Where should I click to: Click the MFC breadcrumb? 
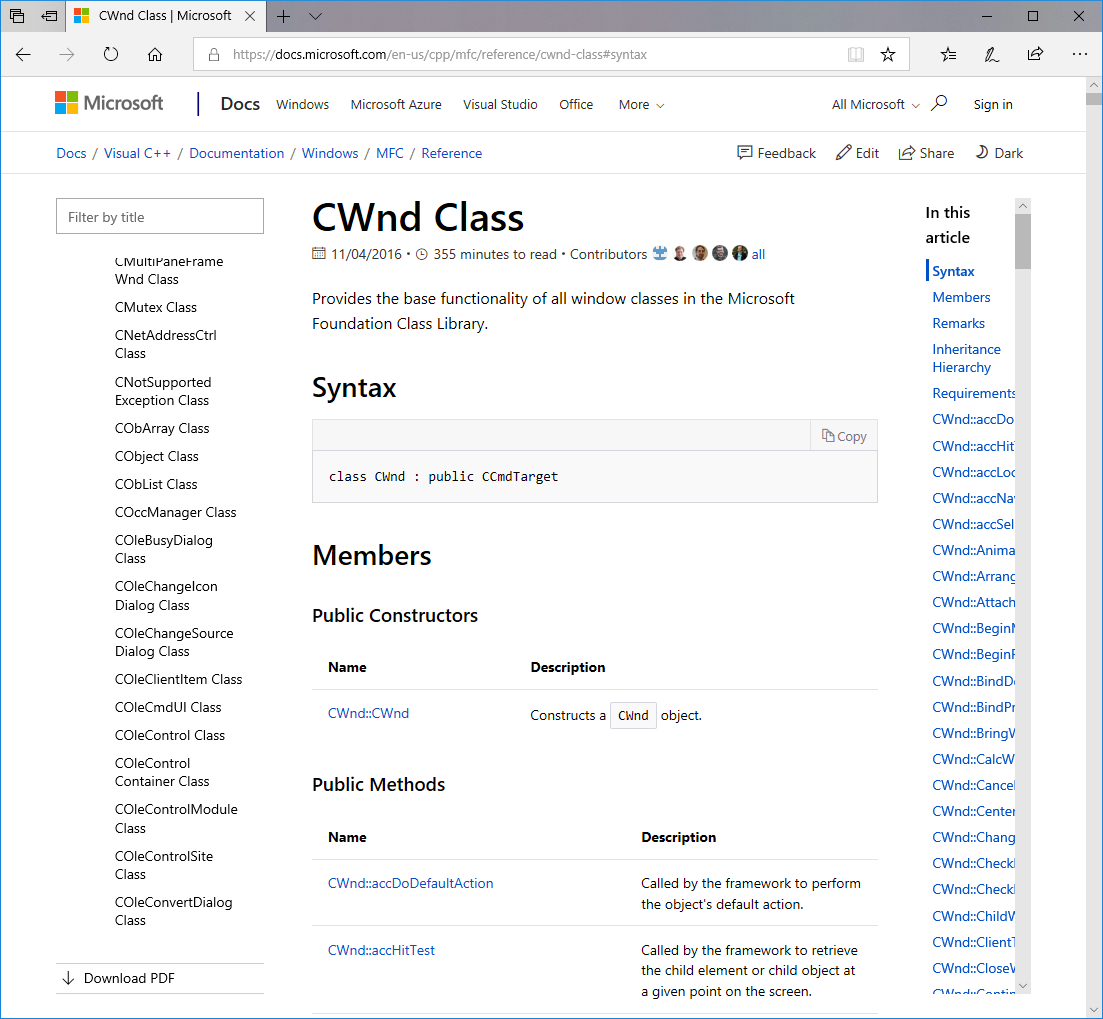pyautogui.click(x=390, y=153)
